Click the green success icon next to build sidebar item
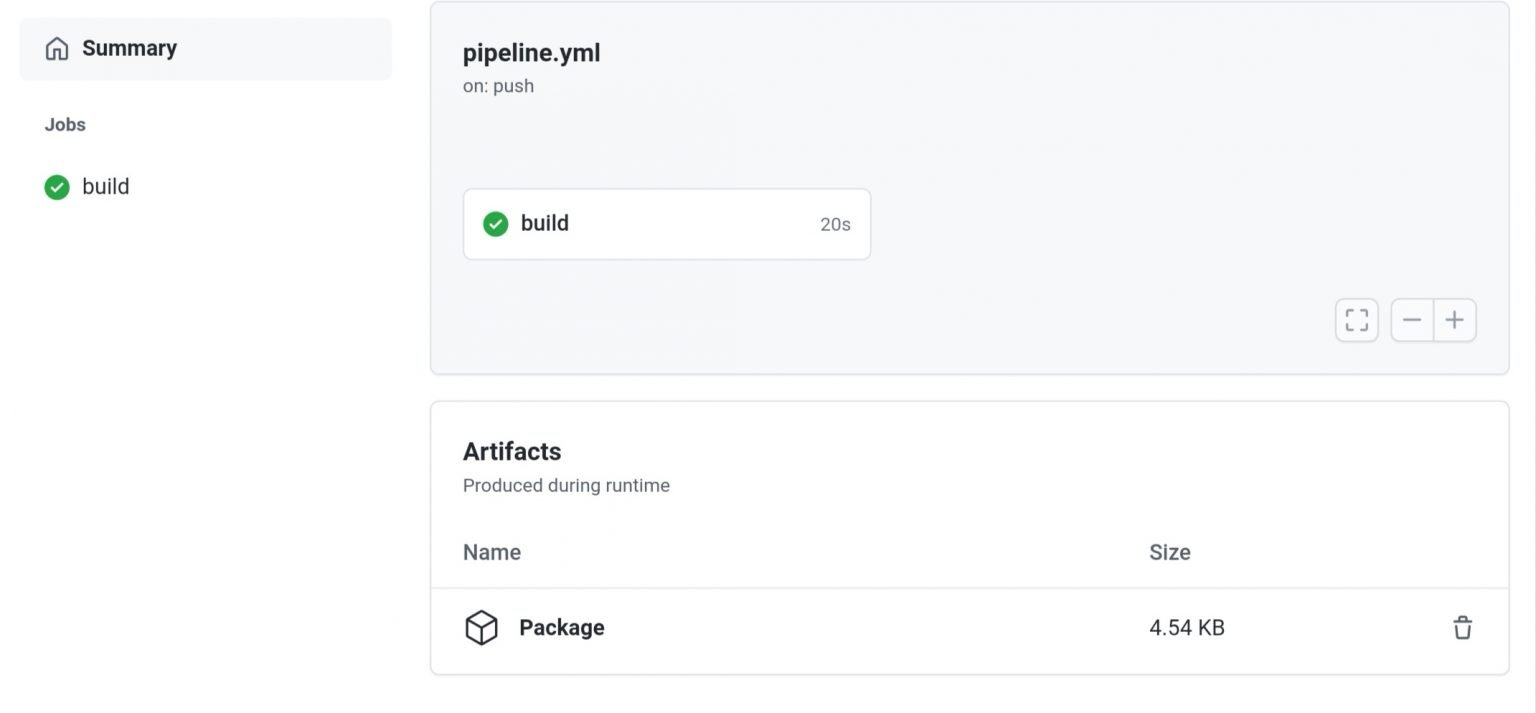1536x713 pixels. [x=56, y=186]
